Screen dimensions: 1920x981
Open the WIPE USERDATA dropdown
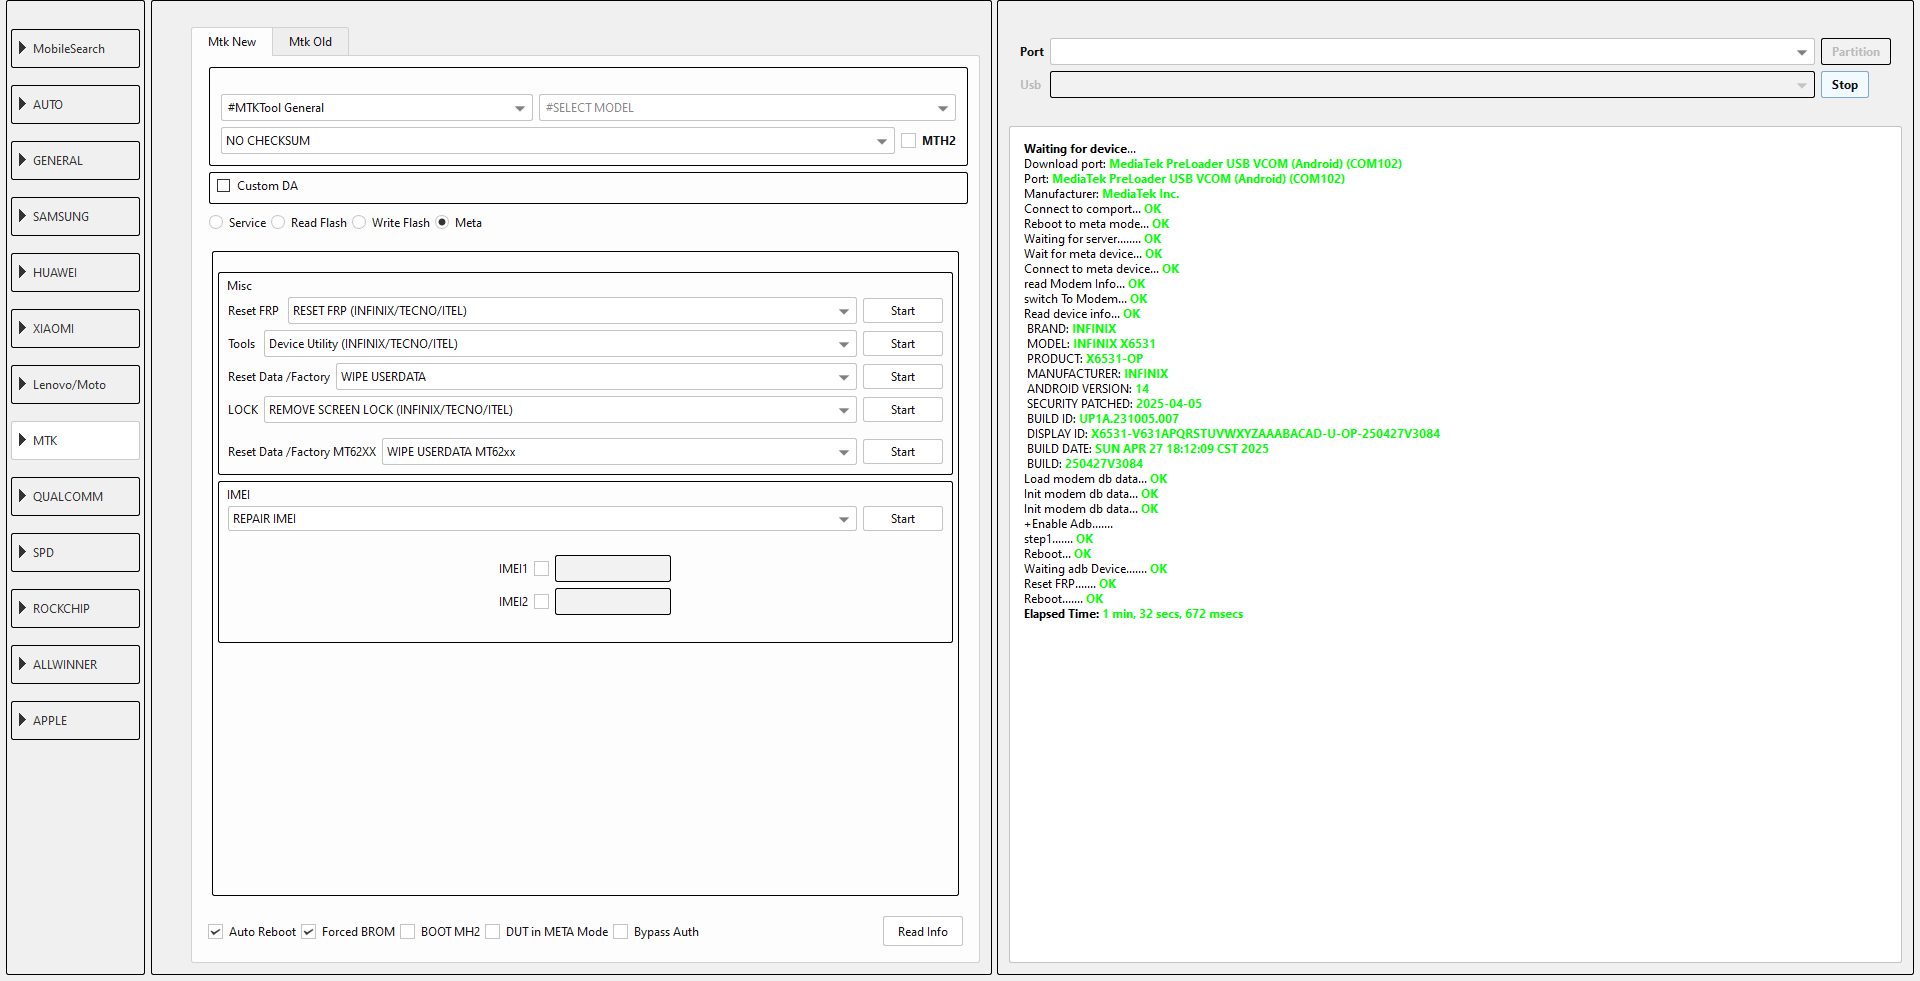(x=596, y=376)
